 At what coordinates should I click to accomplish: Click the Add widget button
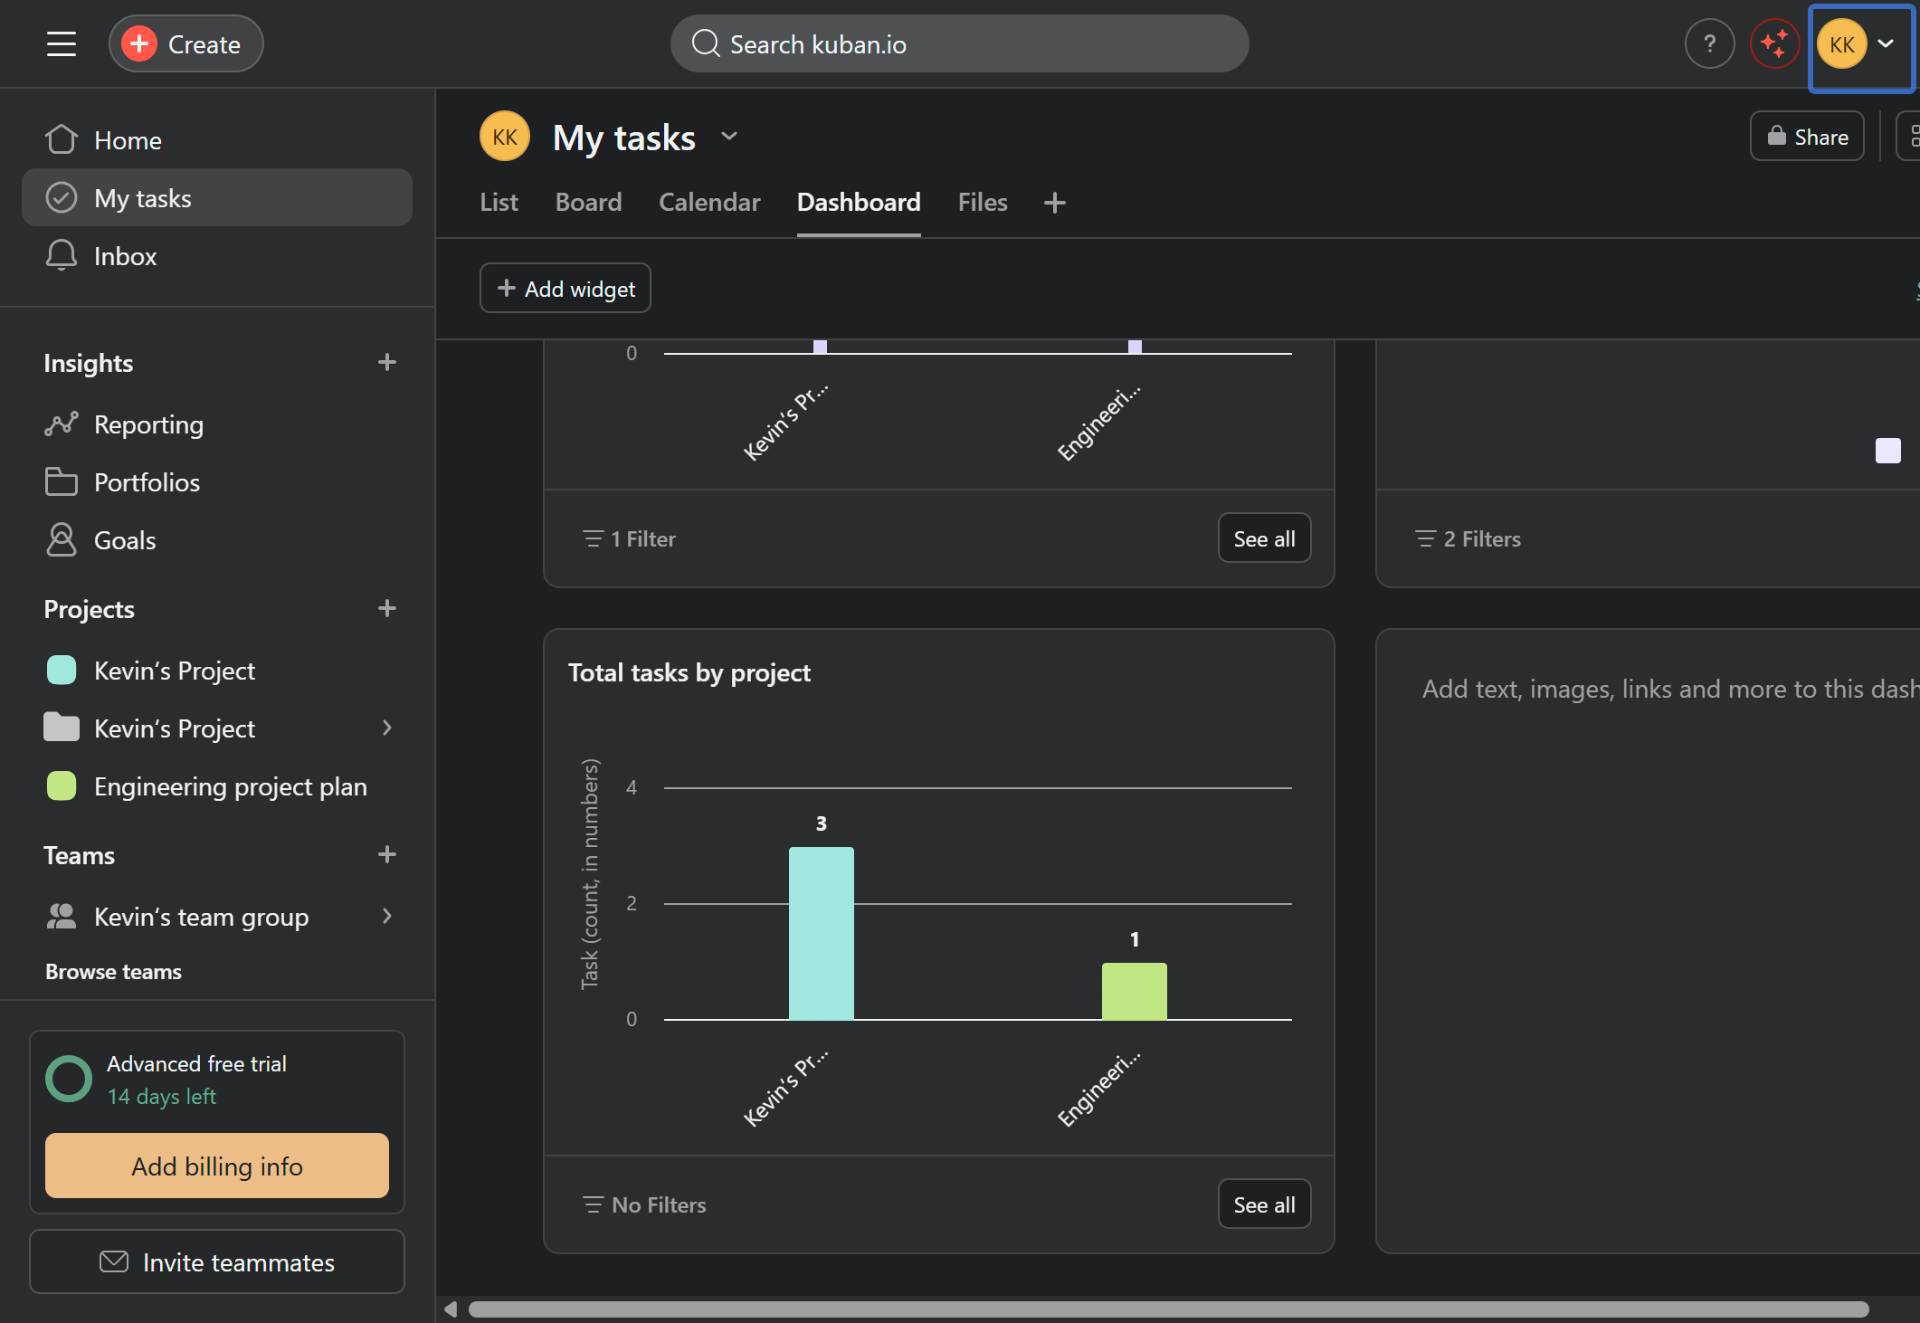565,288
